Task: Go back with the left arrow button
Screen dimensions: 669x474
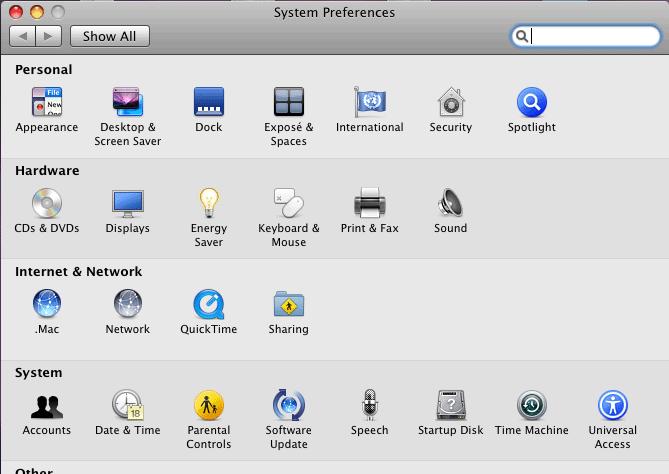Action: pyautogui.click(x=23, y=36)
